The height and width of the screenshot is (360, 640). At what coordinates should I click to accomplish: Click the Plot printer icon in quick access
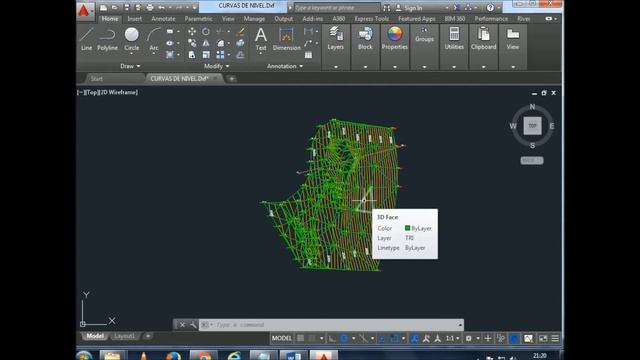coord(150,7)
